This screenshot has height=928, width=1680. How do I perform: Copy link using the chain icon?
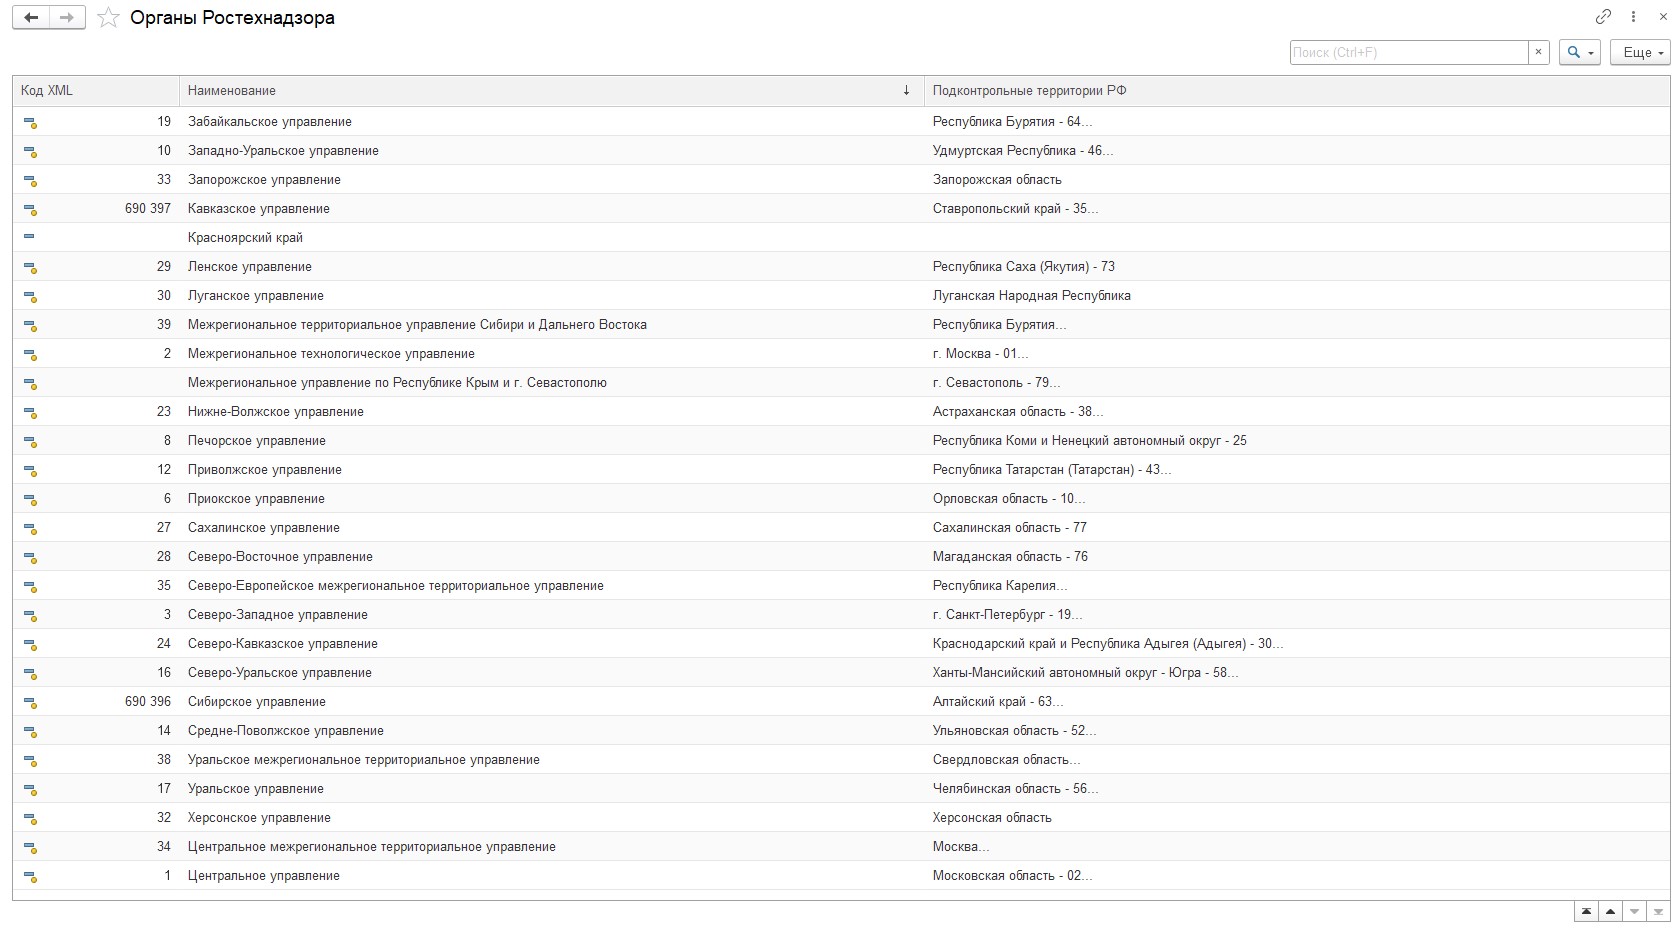1603,17
